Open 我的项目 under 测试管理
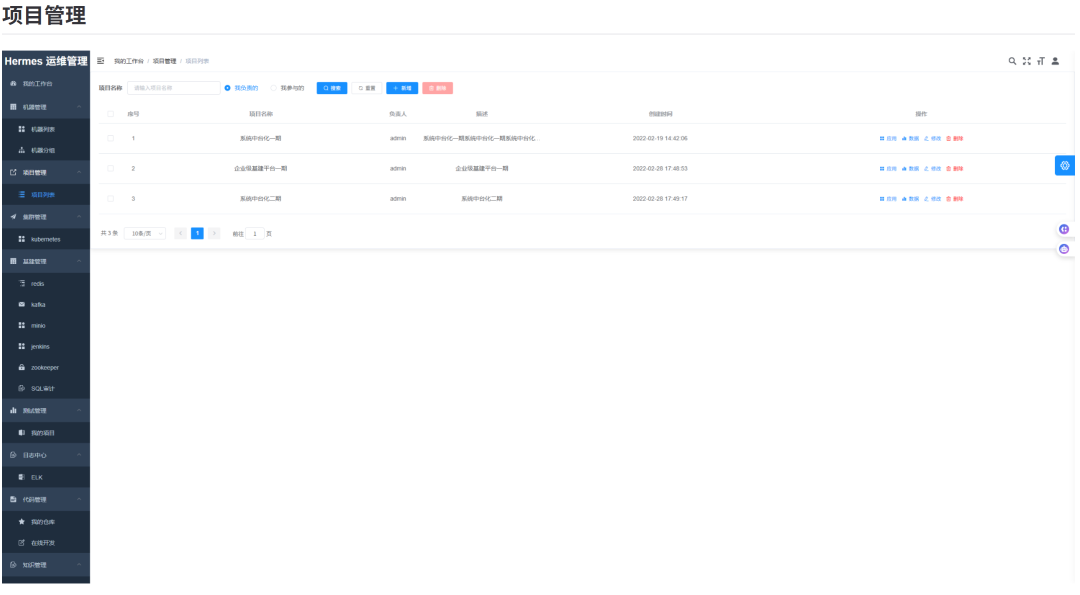Viewport: 1080px width, 595px height. click(45, 433)
